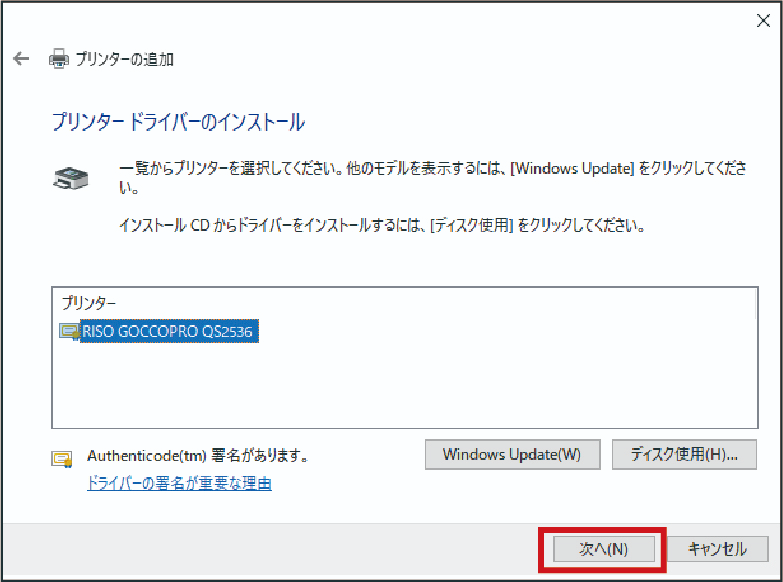Click the Authenticode signature certificate icon
This screenshot has width=783, height=582.
[62, 459]
